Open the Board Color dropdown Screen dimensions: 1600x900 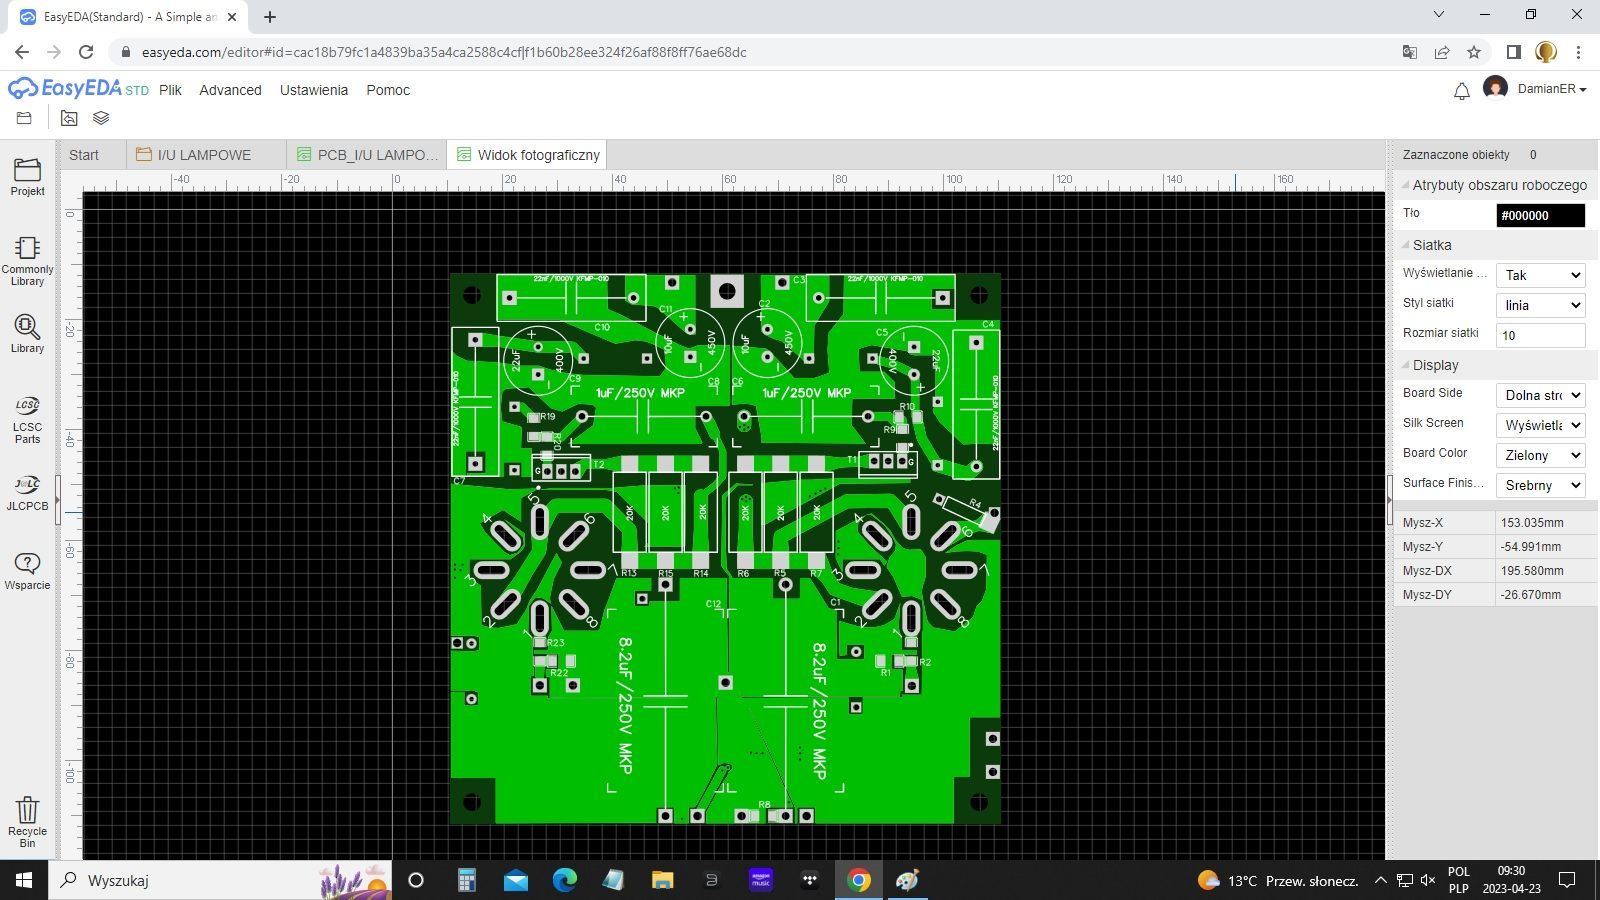coord(1540,455)
